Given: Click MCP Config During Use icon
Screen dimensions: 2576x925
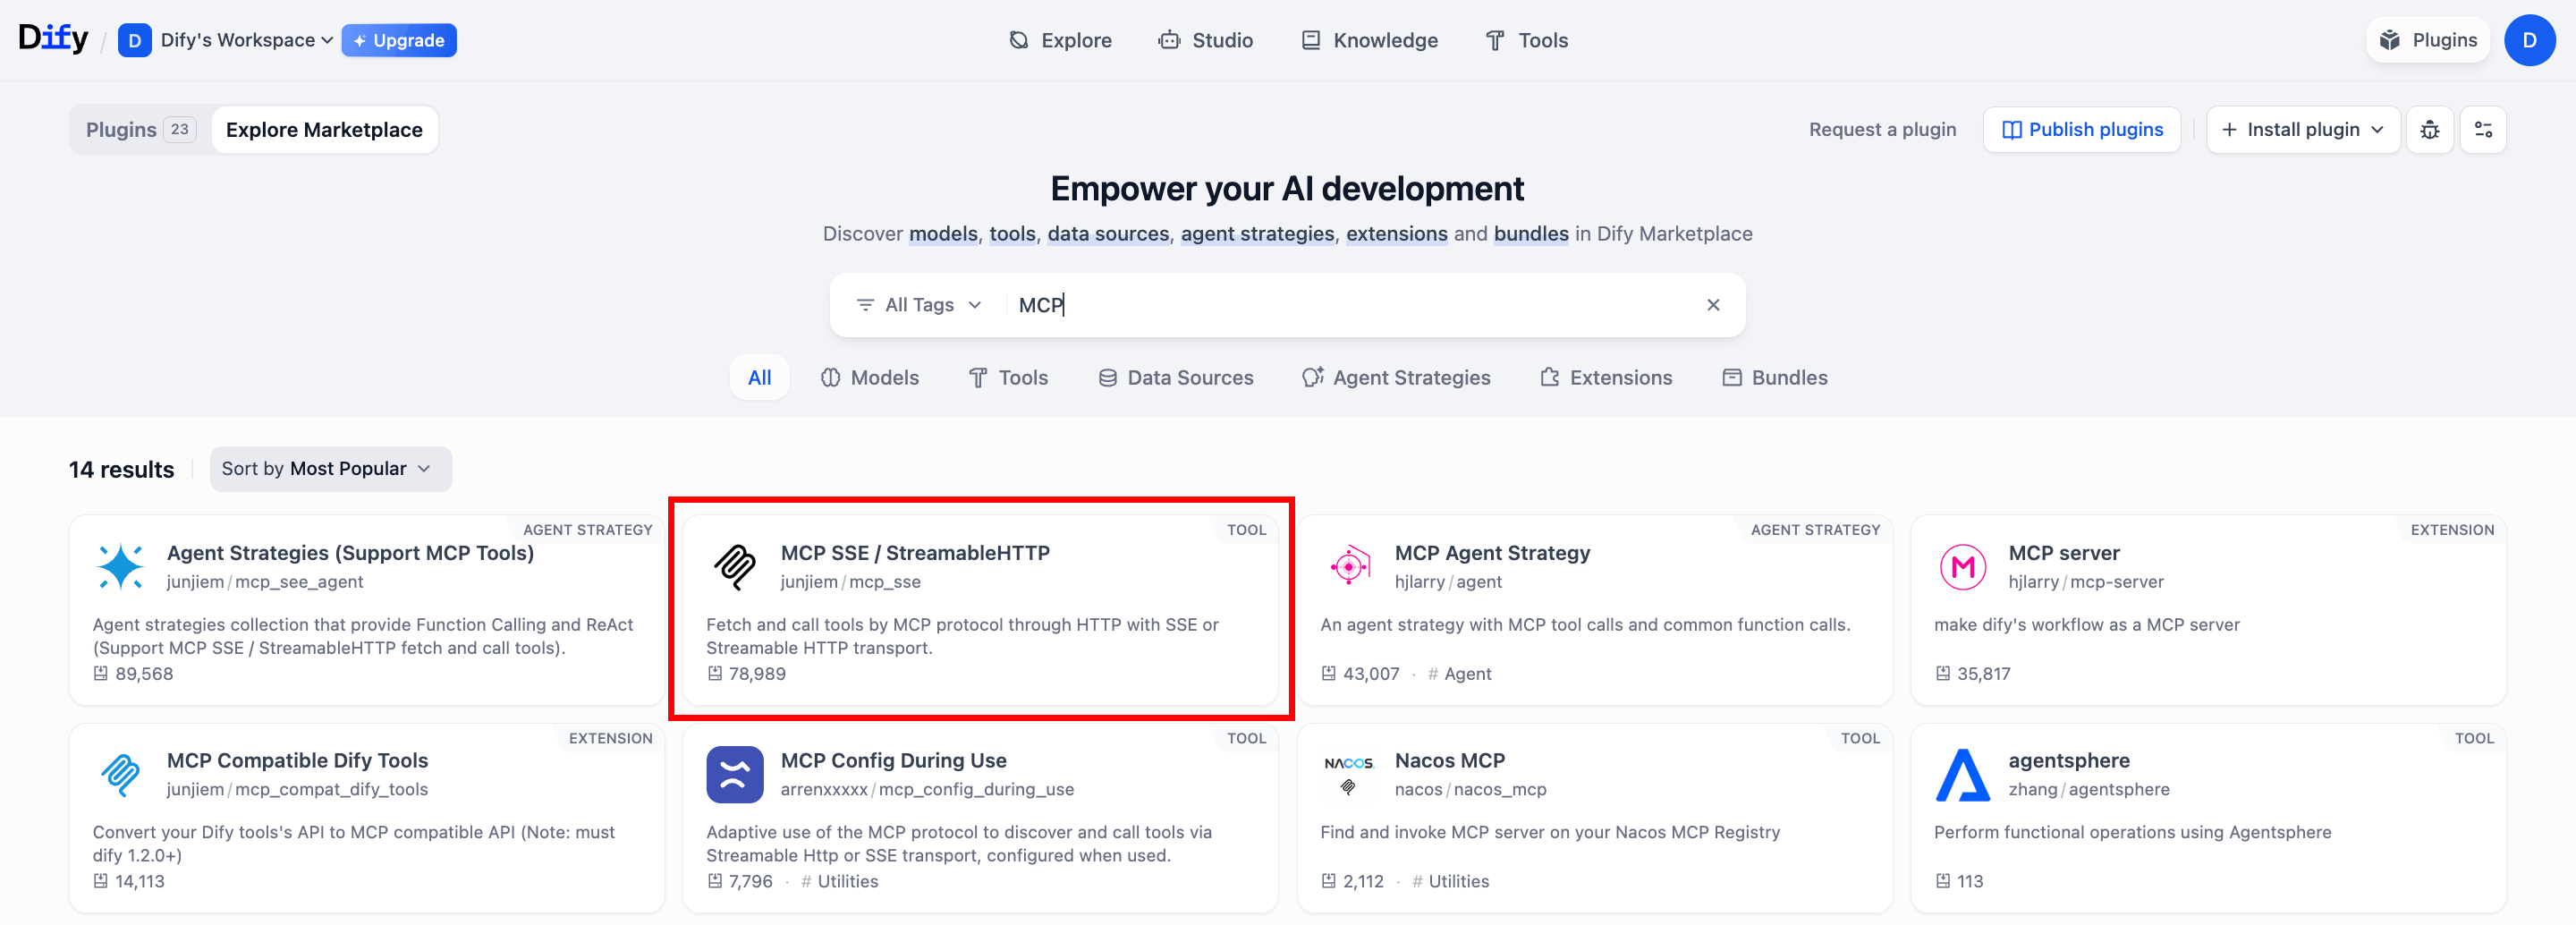Looking at the screenshot, I should (x=735, y=775).
